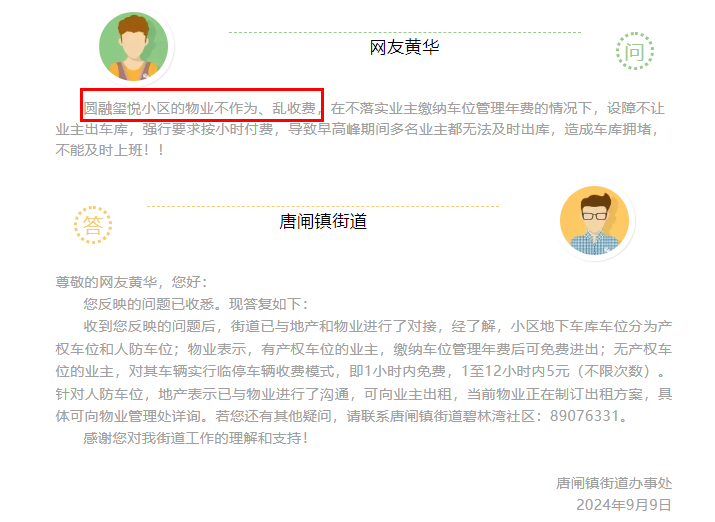Click the orange 答 answer badge
Viewport: 715px width, 522px height.
(x=93, y=225)
